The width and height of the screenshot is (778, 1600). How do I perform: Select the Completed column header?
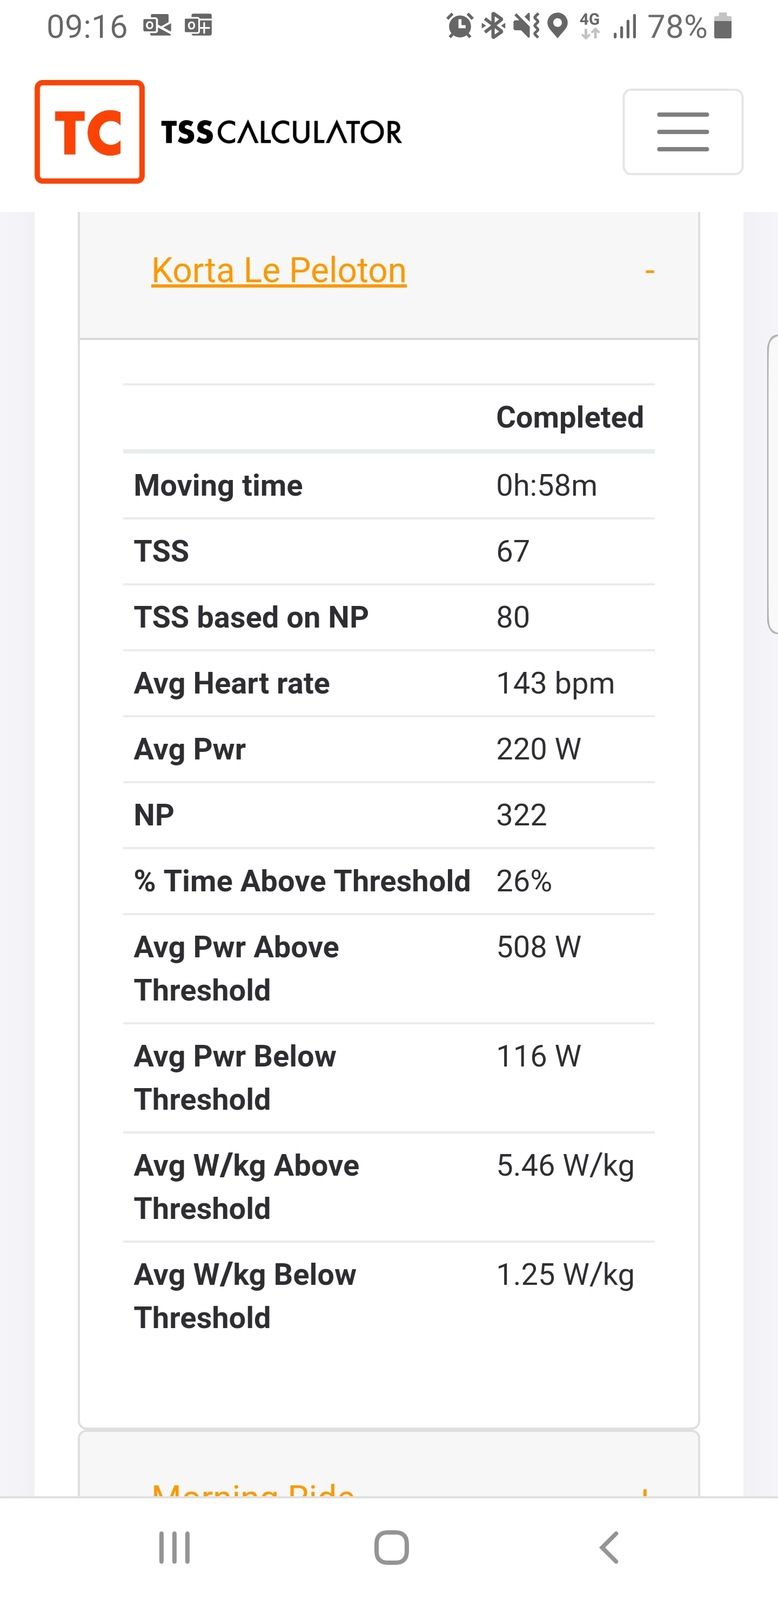tap(570, 417)
